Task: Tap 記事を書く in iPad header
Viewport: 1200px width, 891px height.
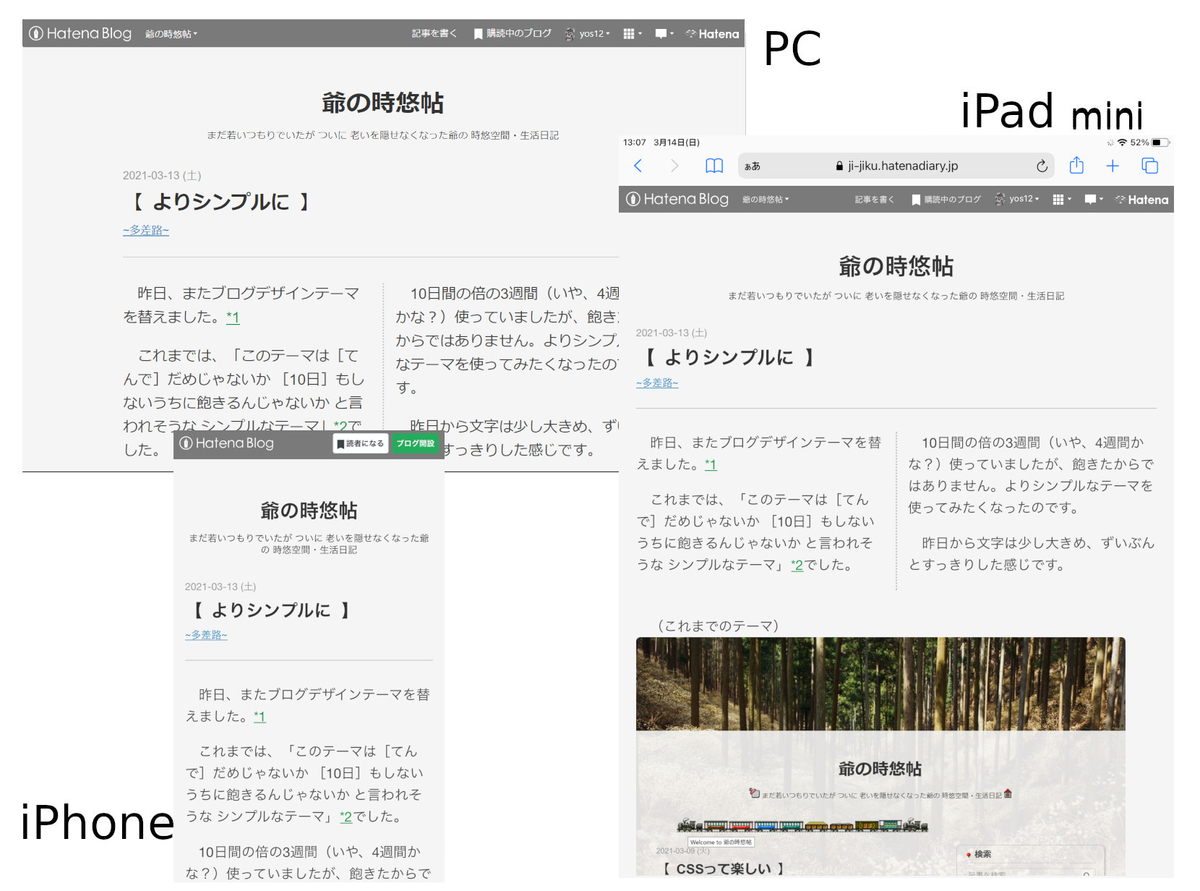Action: point(875,200)
